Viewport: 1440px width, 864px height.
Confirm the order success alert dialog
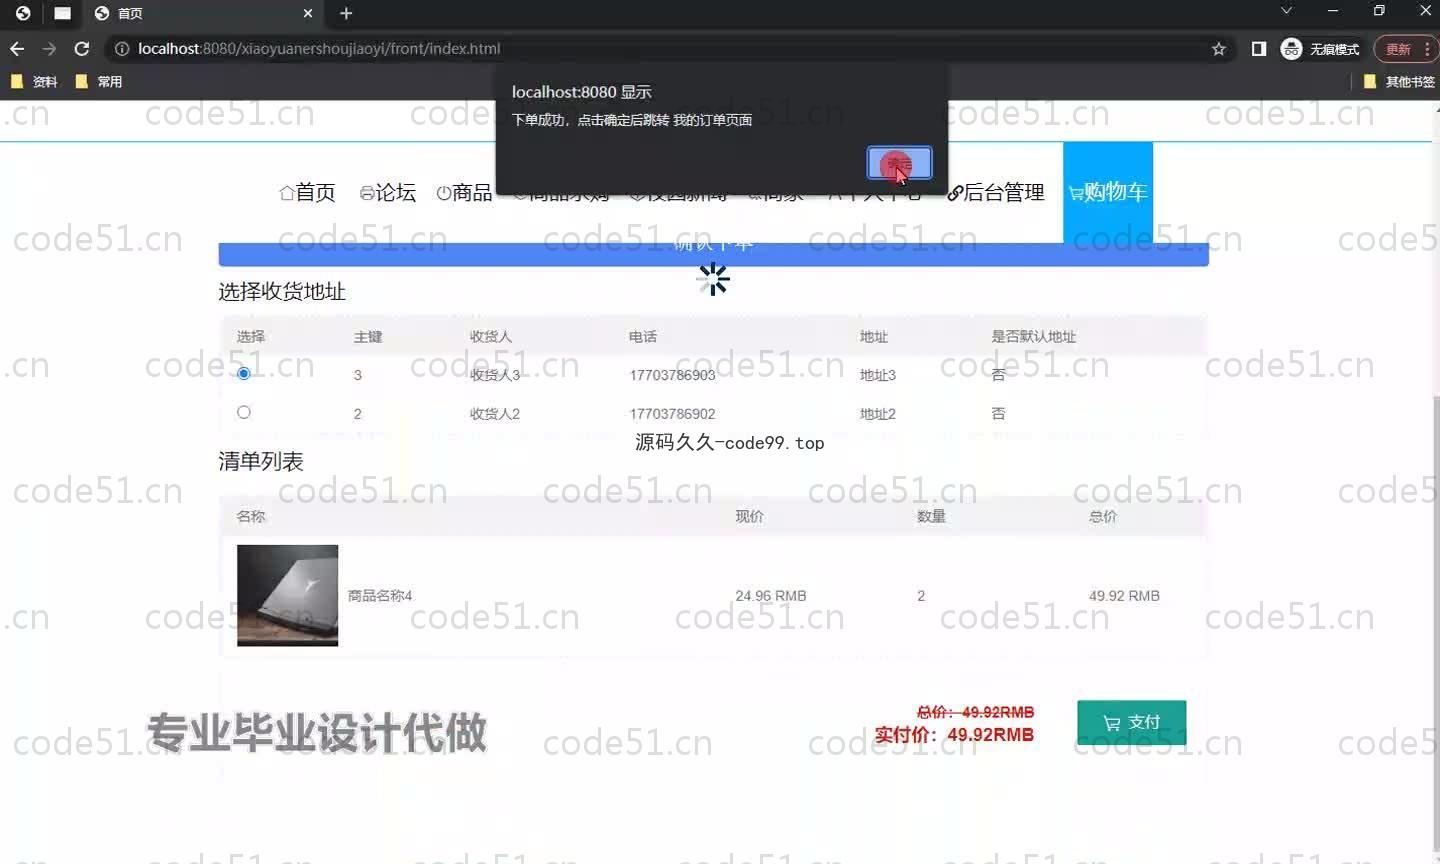point(899,163)
